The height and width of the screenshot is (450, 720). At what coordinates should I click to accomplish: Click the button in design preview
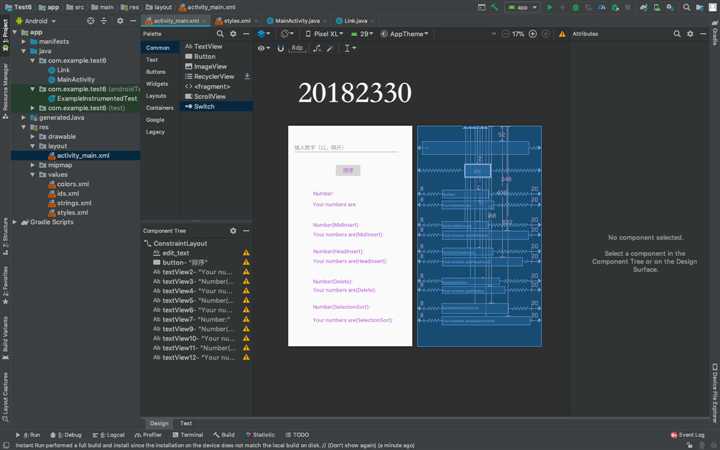(x=348, y=170)
